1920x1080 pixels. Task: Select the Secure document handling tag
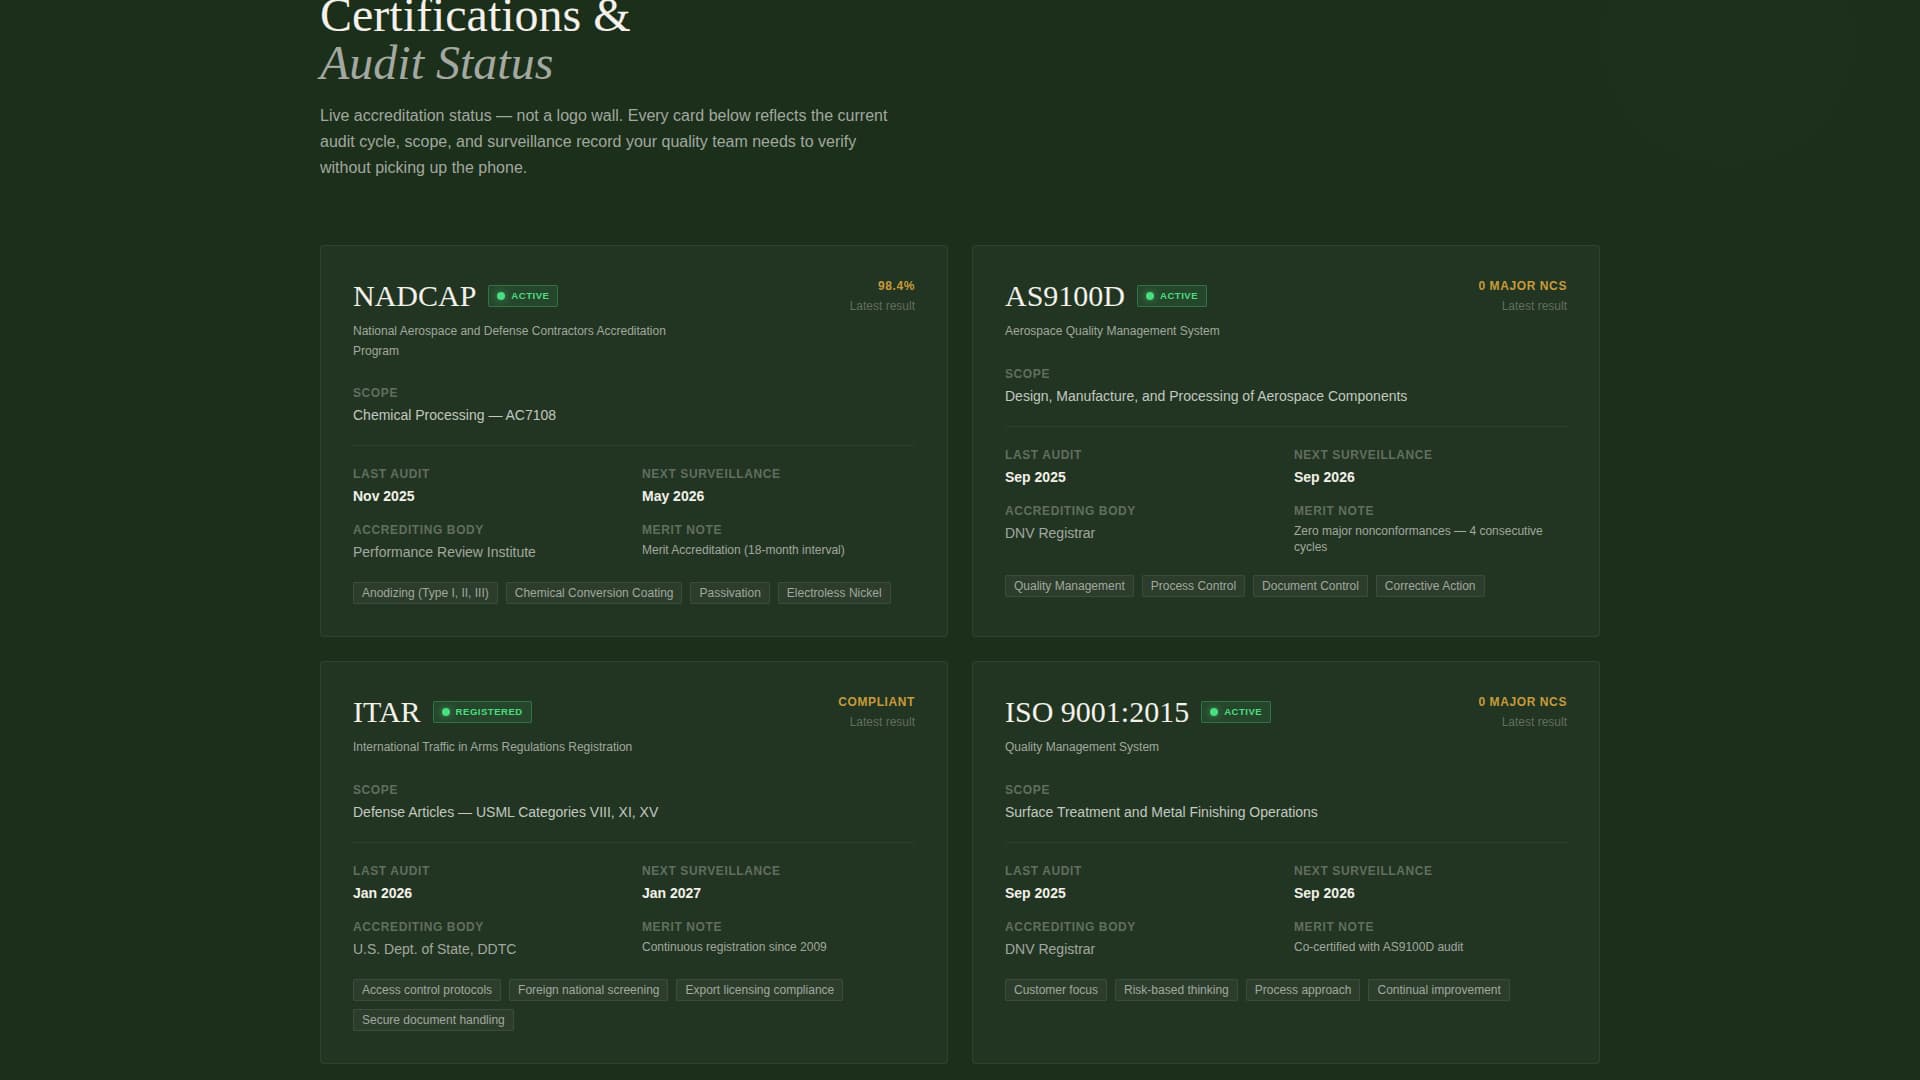432,1019
